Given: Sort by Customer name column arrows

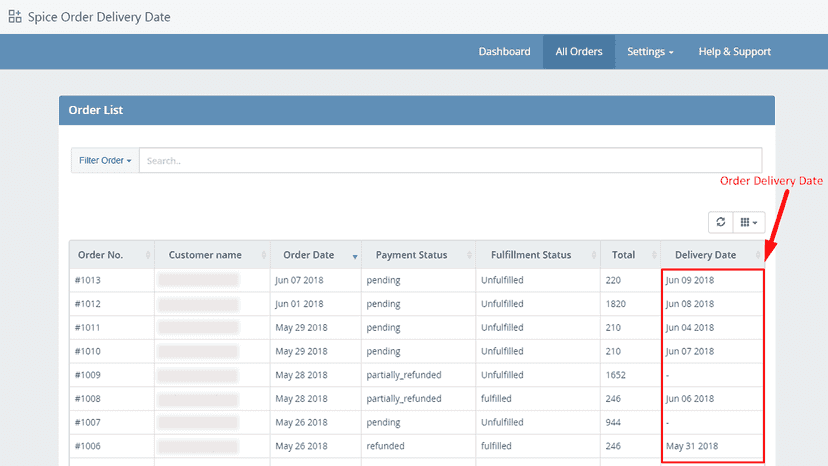Looking at the screenshot, I should coord(264,255).
